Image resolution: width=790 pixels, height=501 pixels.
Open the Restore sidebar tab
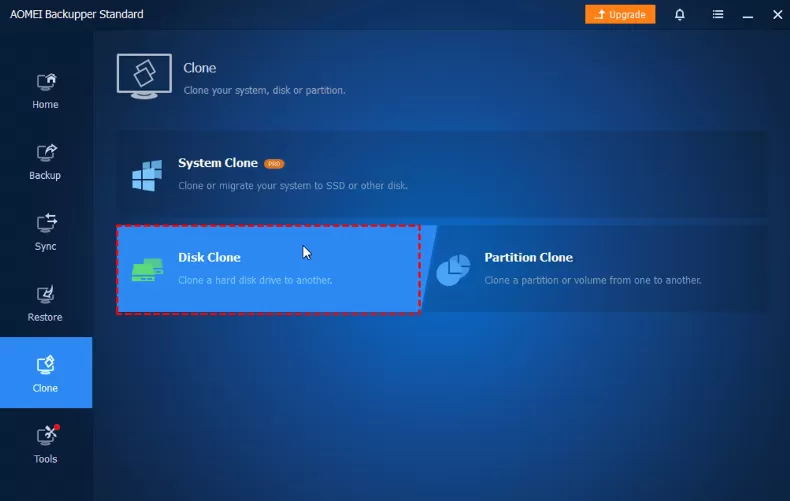45,303
